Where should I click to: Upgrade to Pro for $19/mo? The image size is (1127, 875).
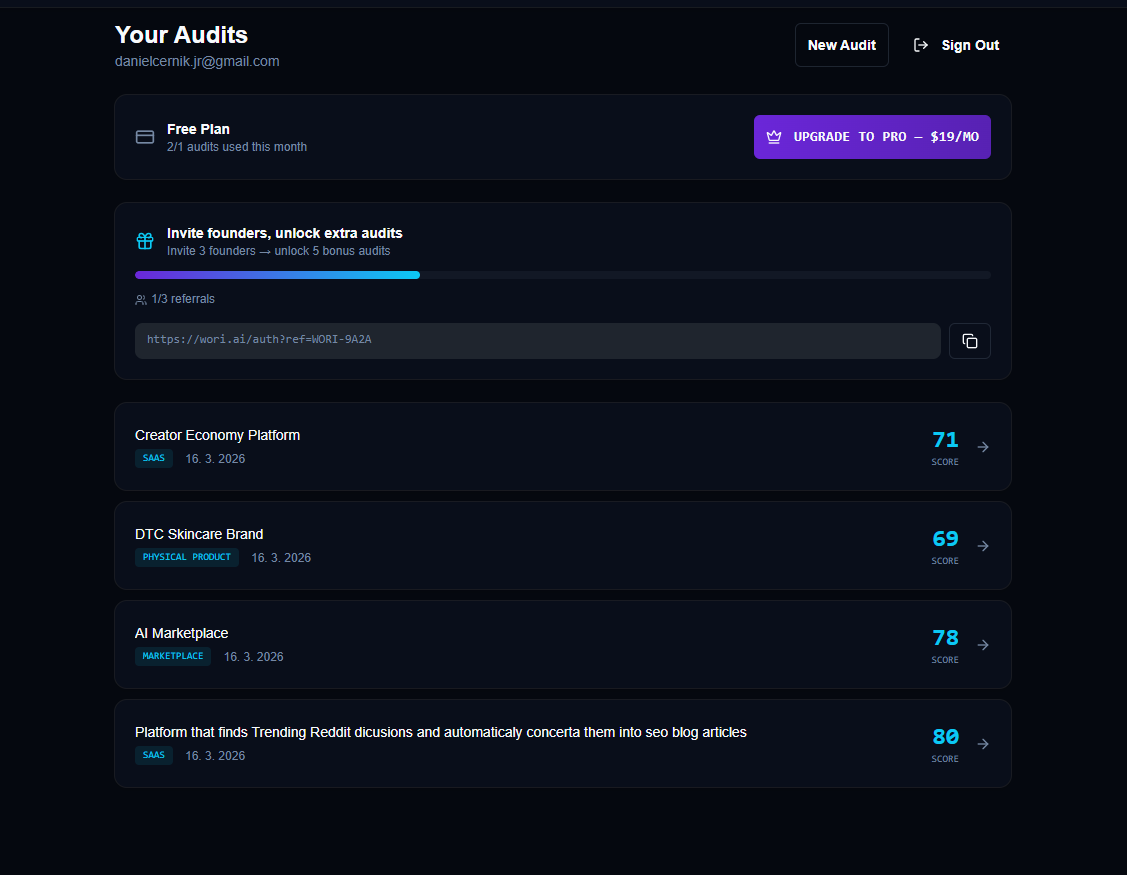click(x=872, y=137)
